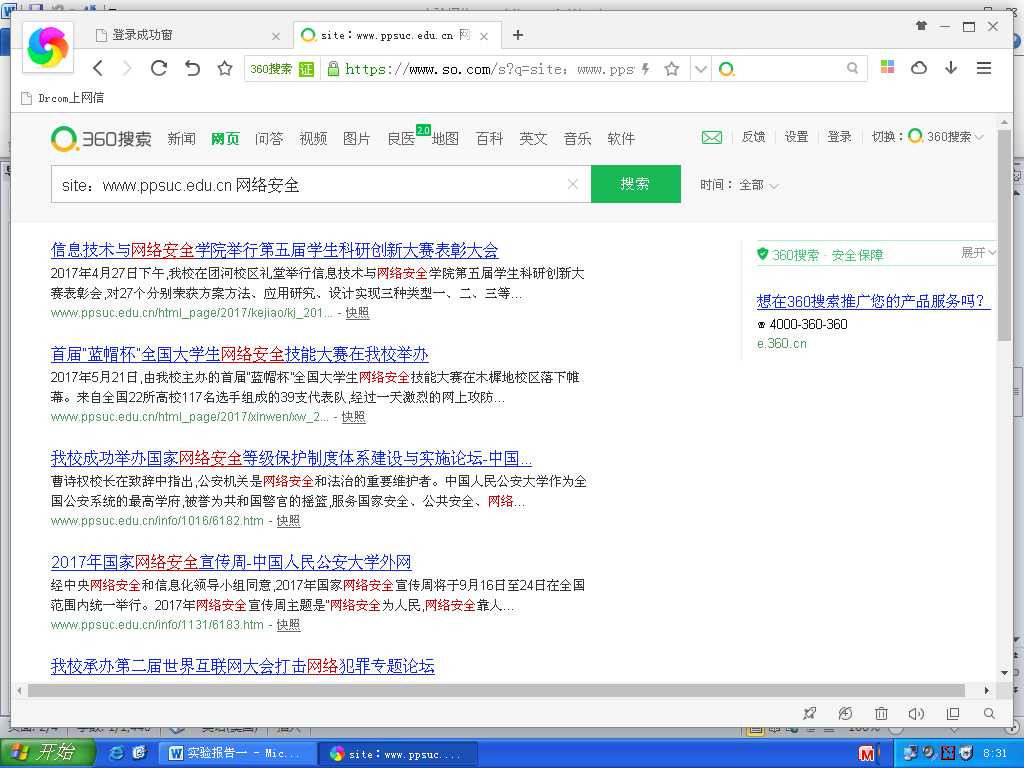Clear the search box with the X icon
Screen dimensions: 1024x768
point(573,184)
